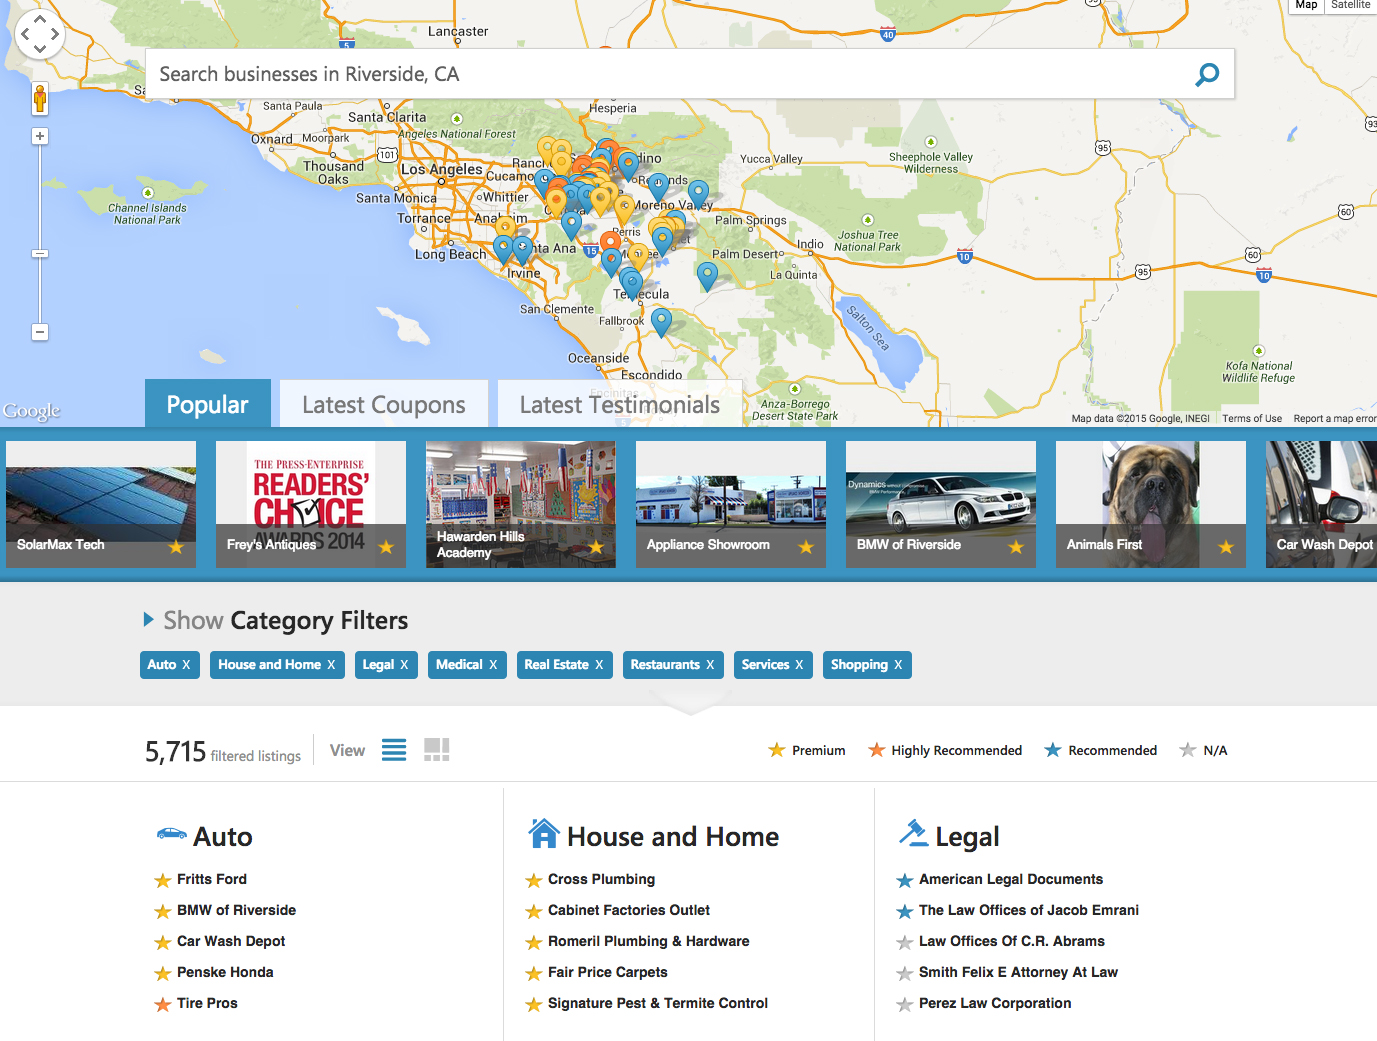Click the star on BMW of Riverside card
Image resolution: width=1377 pixels, height=1041 pixels.
point(1016,547)
